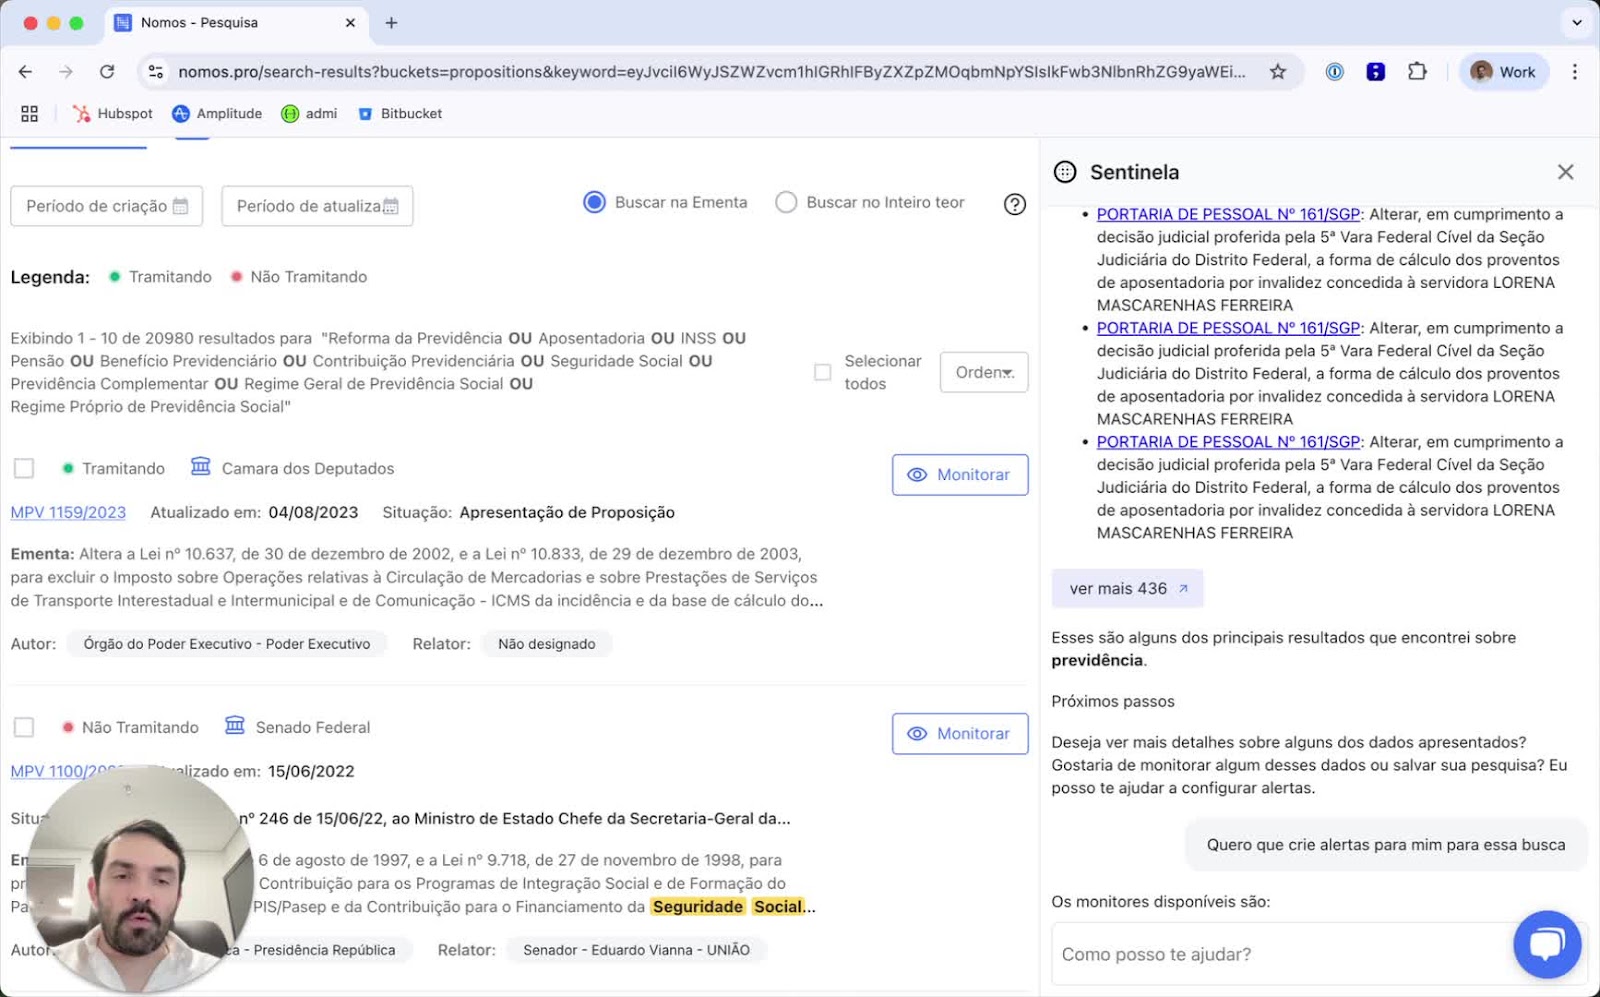Open site info icon in address bar
Image resolution: width=1600 pixels, height=997 pixels.
pyautogui.click(x=156, y=72)
